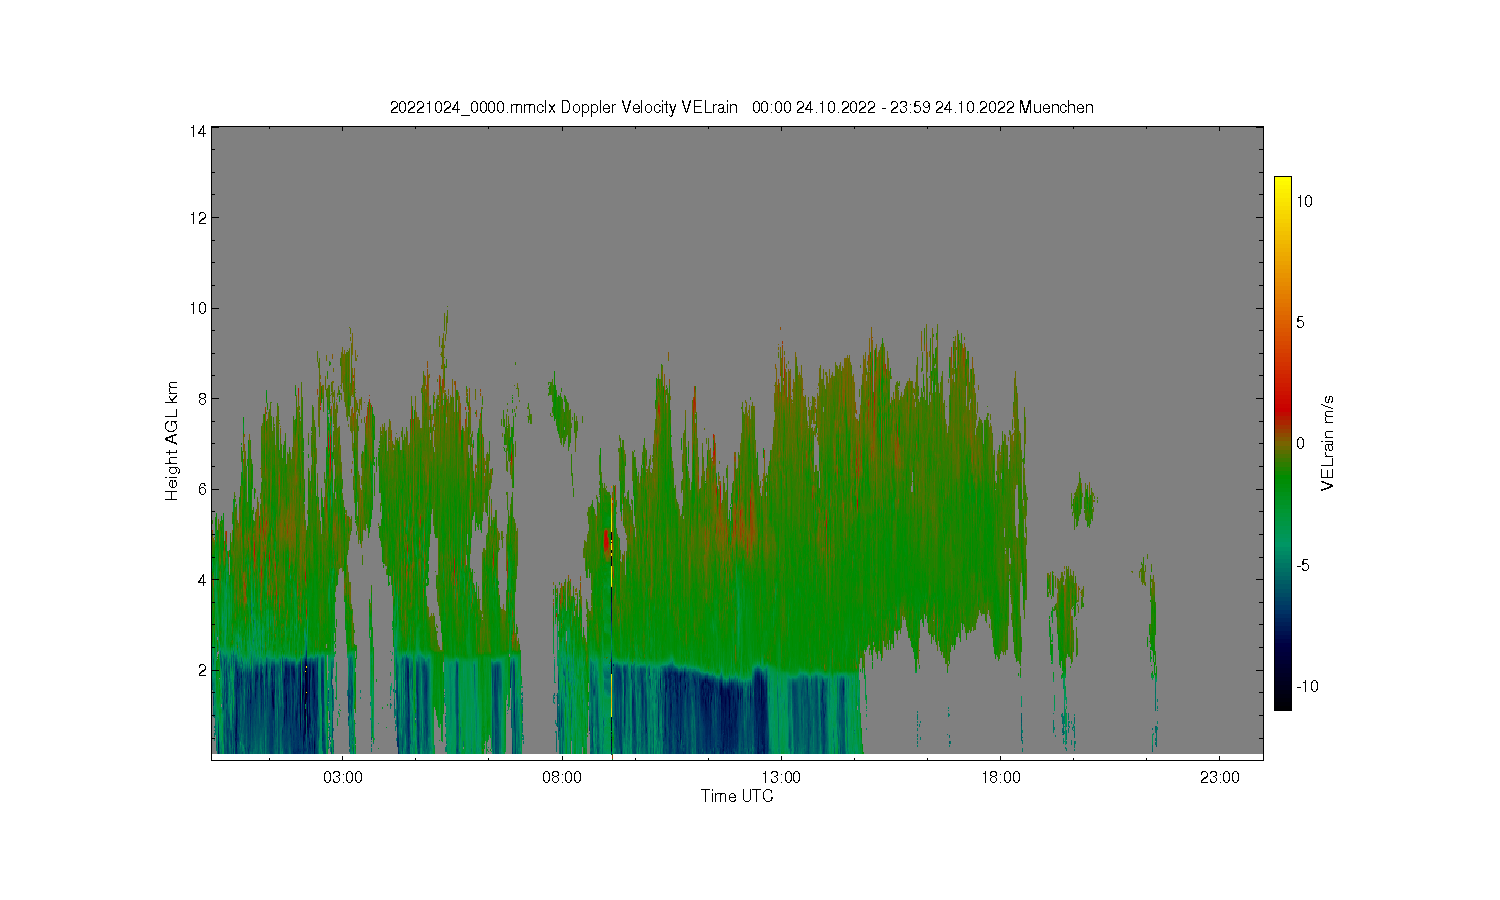Click the 08:00 time tick label

pyautogui.click(x=562, y=777)
